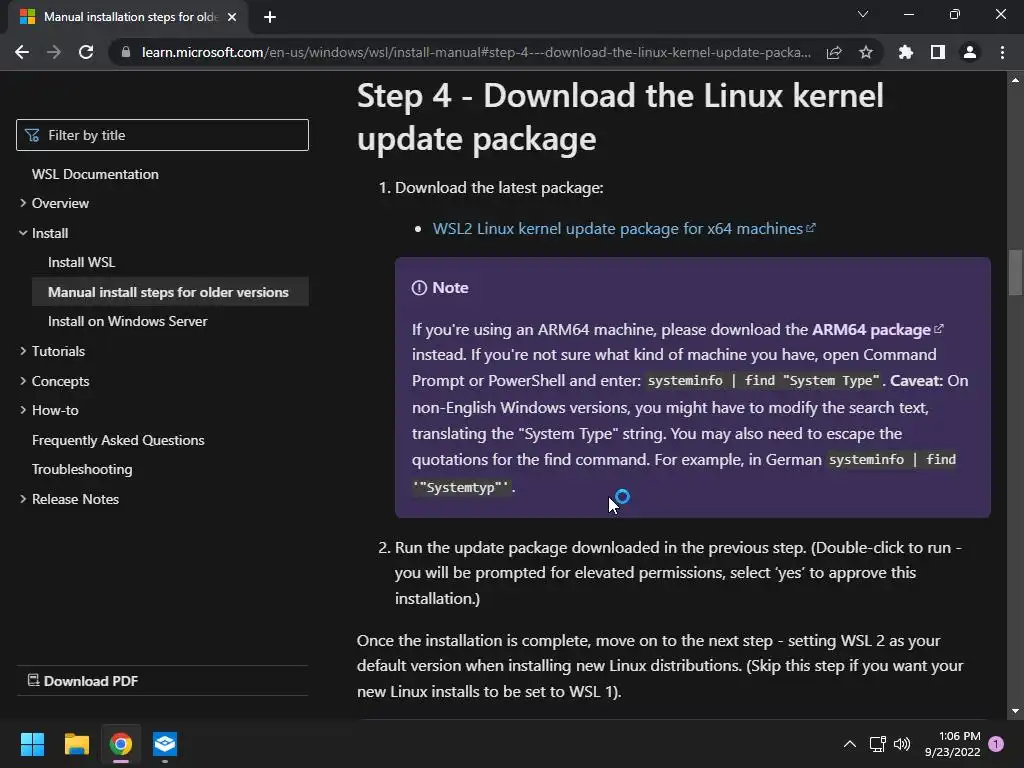Click the '"Systemtyp"' code snippet
The height and width of the screenshot is (768, 1024).
point(460,487)
